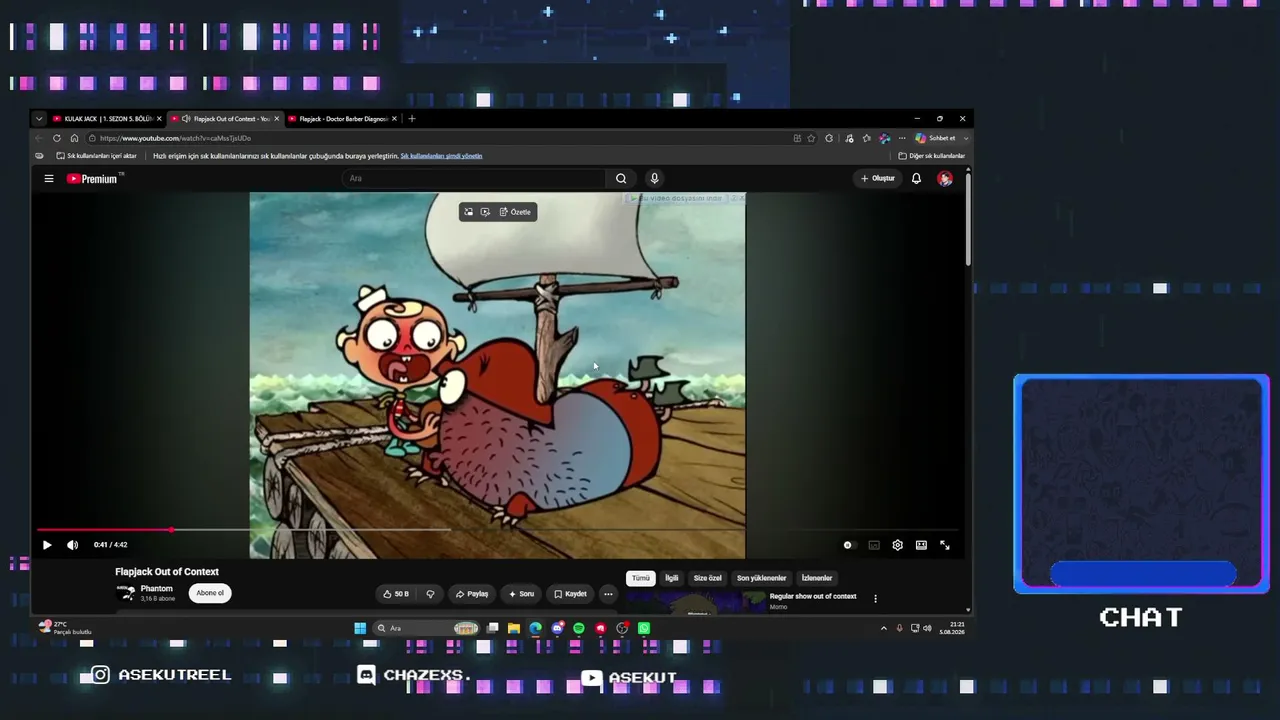Click the Özetle summarize button on video
The image size is (1280, 720).
[516, 212]
